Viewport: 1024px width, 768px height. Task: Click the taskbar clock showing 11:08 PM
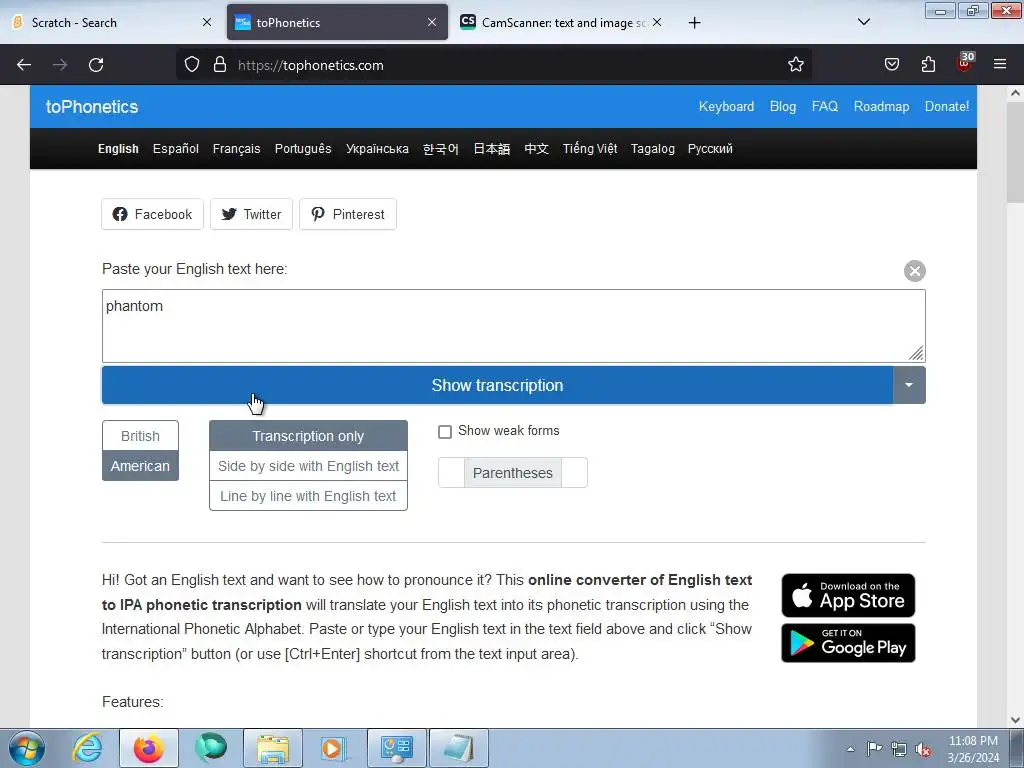[x=973, y=749]
